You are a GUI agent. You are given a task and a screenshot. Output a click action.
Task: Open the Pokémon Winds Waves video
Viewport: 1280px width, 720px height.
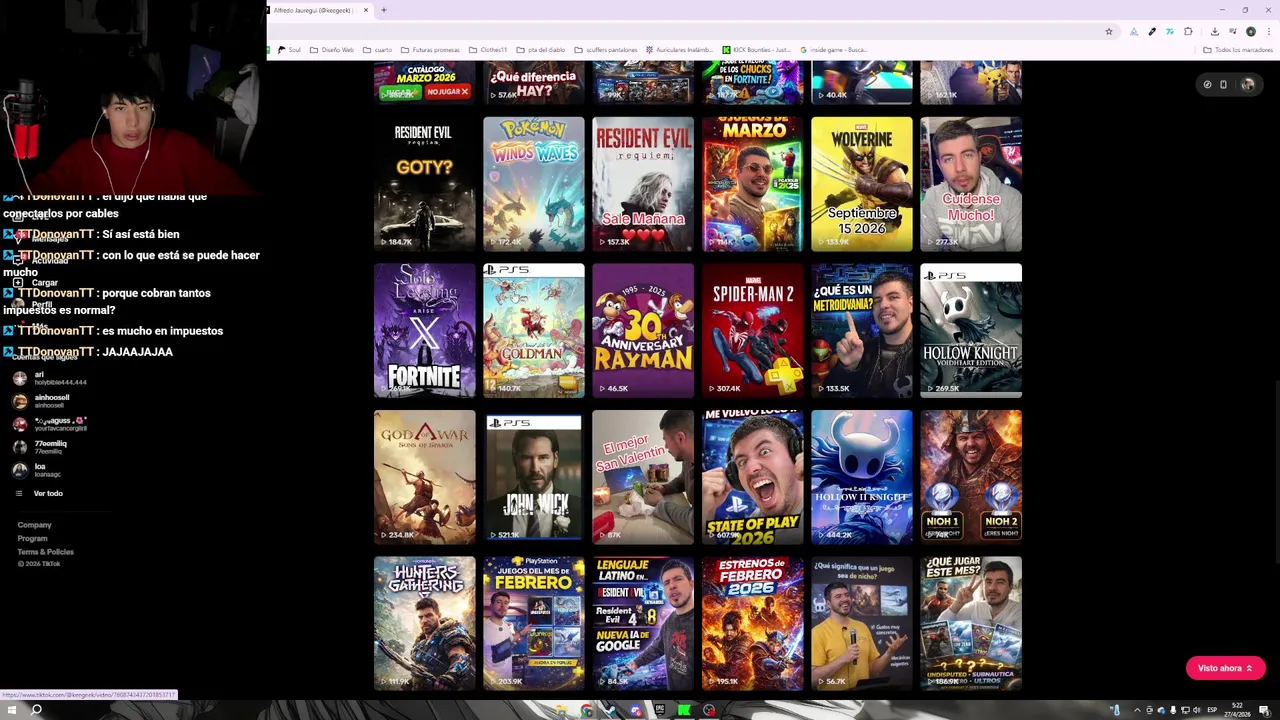(534, 183)
